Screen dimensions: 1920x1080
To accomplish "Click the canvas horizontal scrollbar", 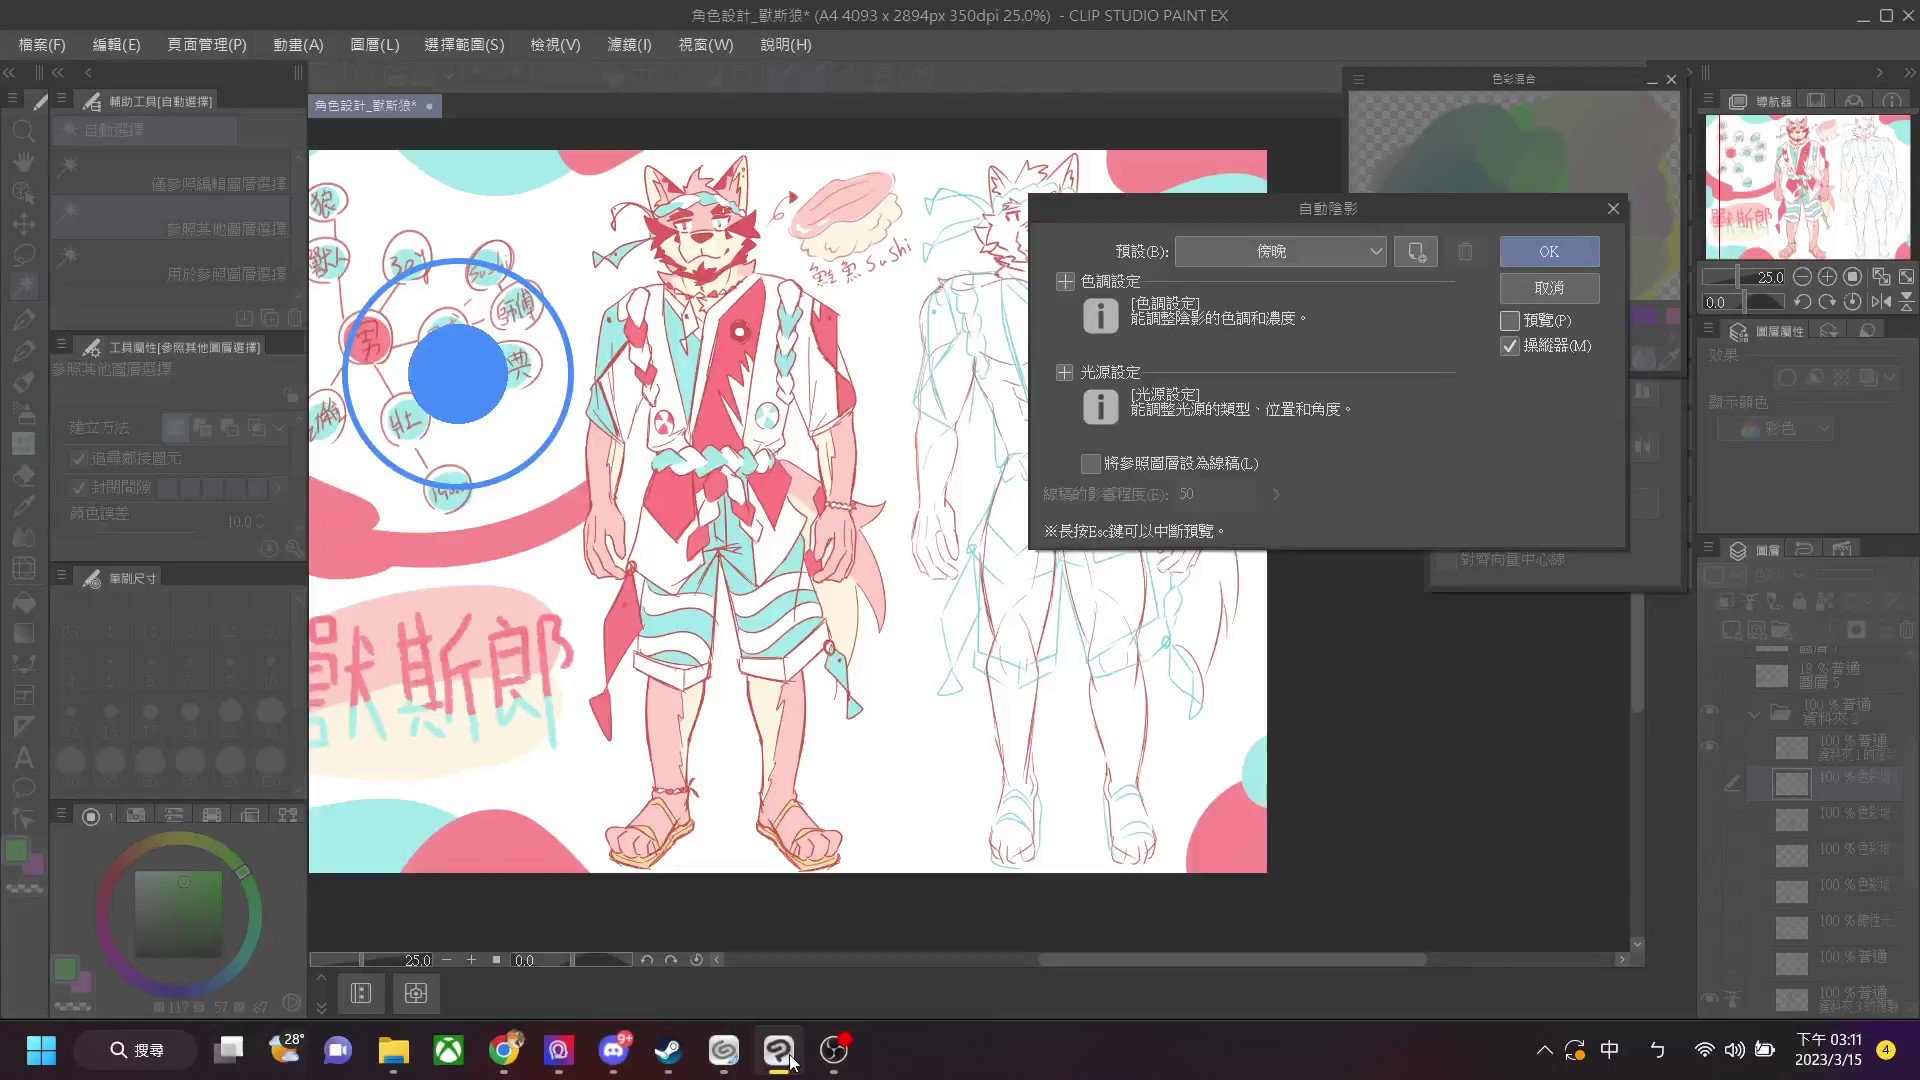I will pyautogui.click(x=1230, y=960).
